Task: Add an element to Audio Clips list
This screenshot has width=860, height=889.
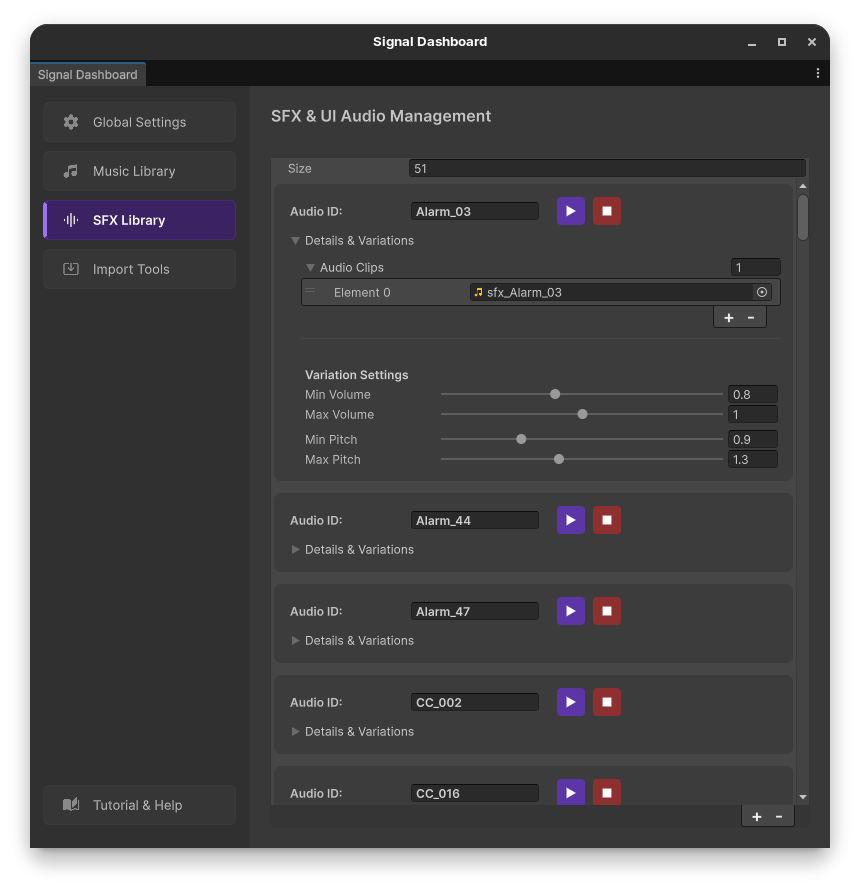Action: pyautogui.click(x=729, y=318)
